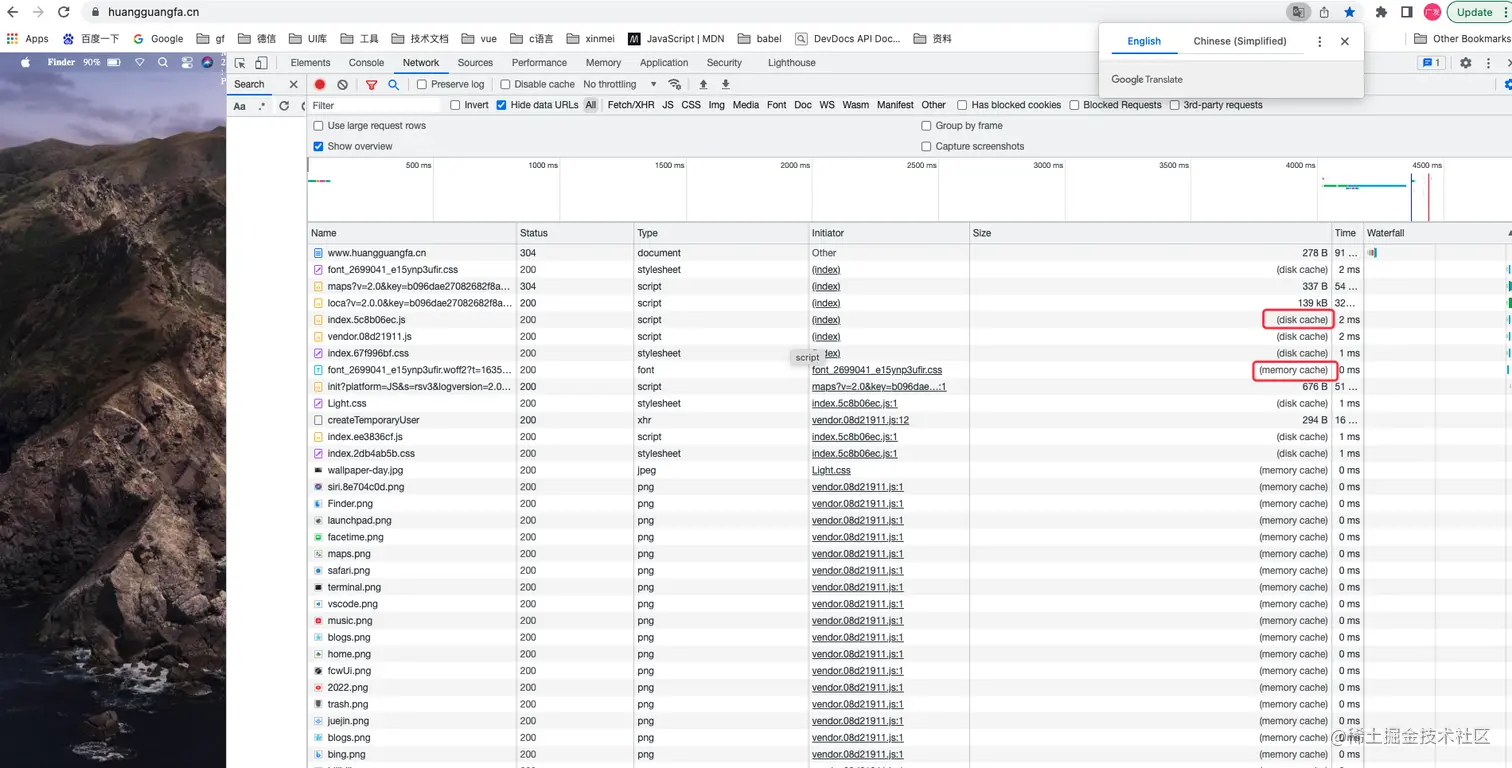Image resolution: width=1512 pixels, height=768 pixels.
Task: Open translate popup options menu
Action: coord(1320,41)
